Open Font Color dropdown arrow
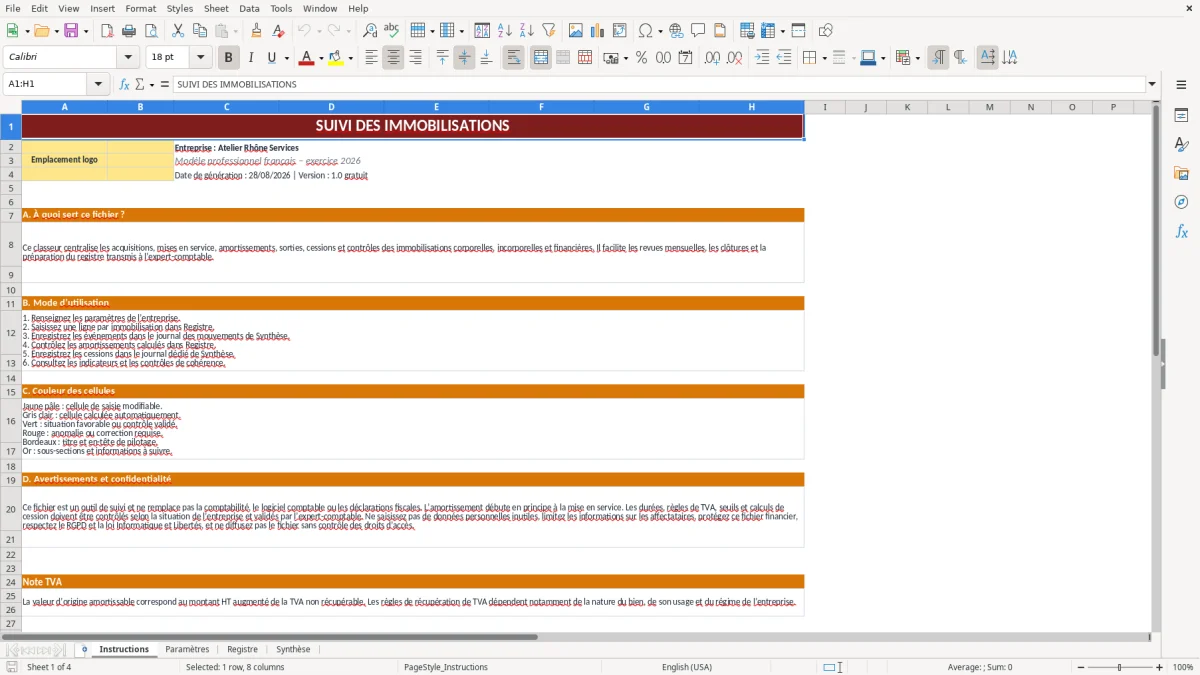Screen dimensions: 1200x675 pos(319,58)
